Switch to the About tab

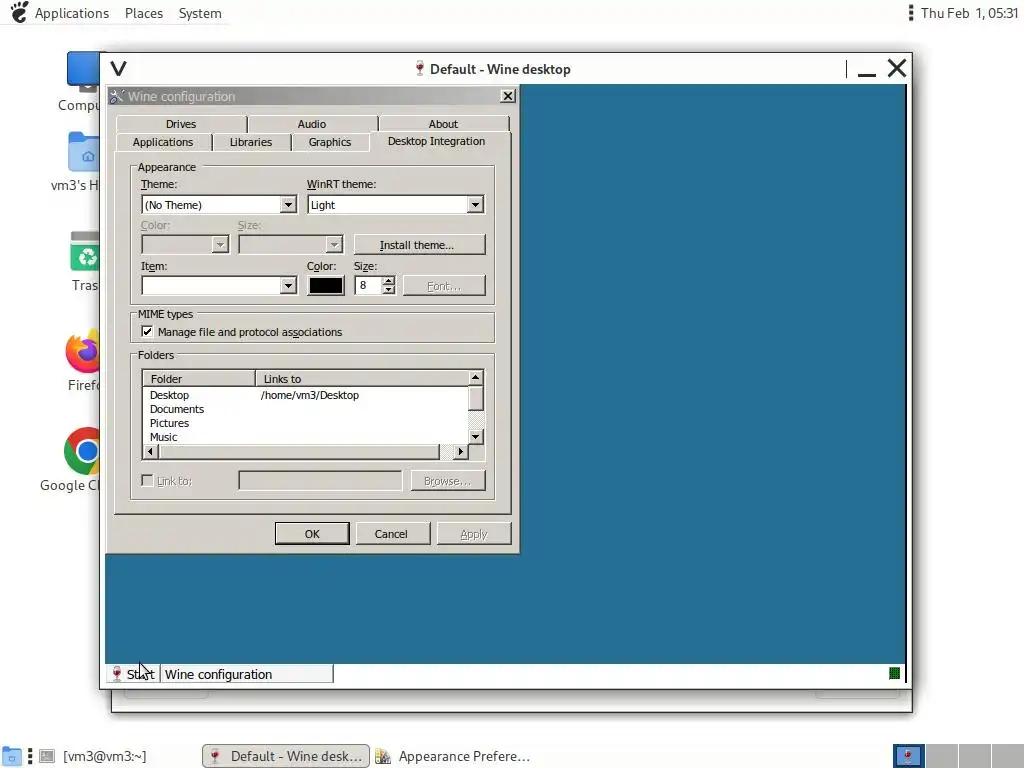pos(443,123)
